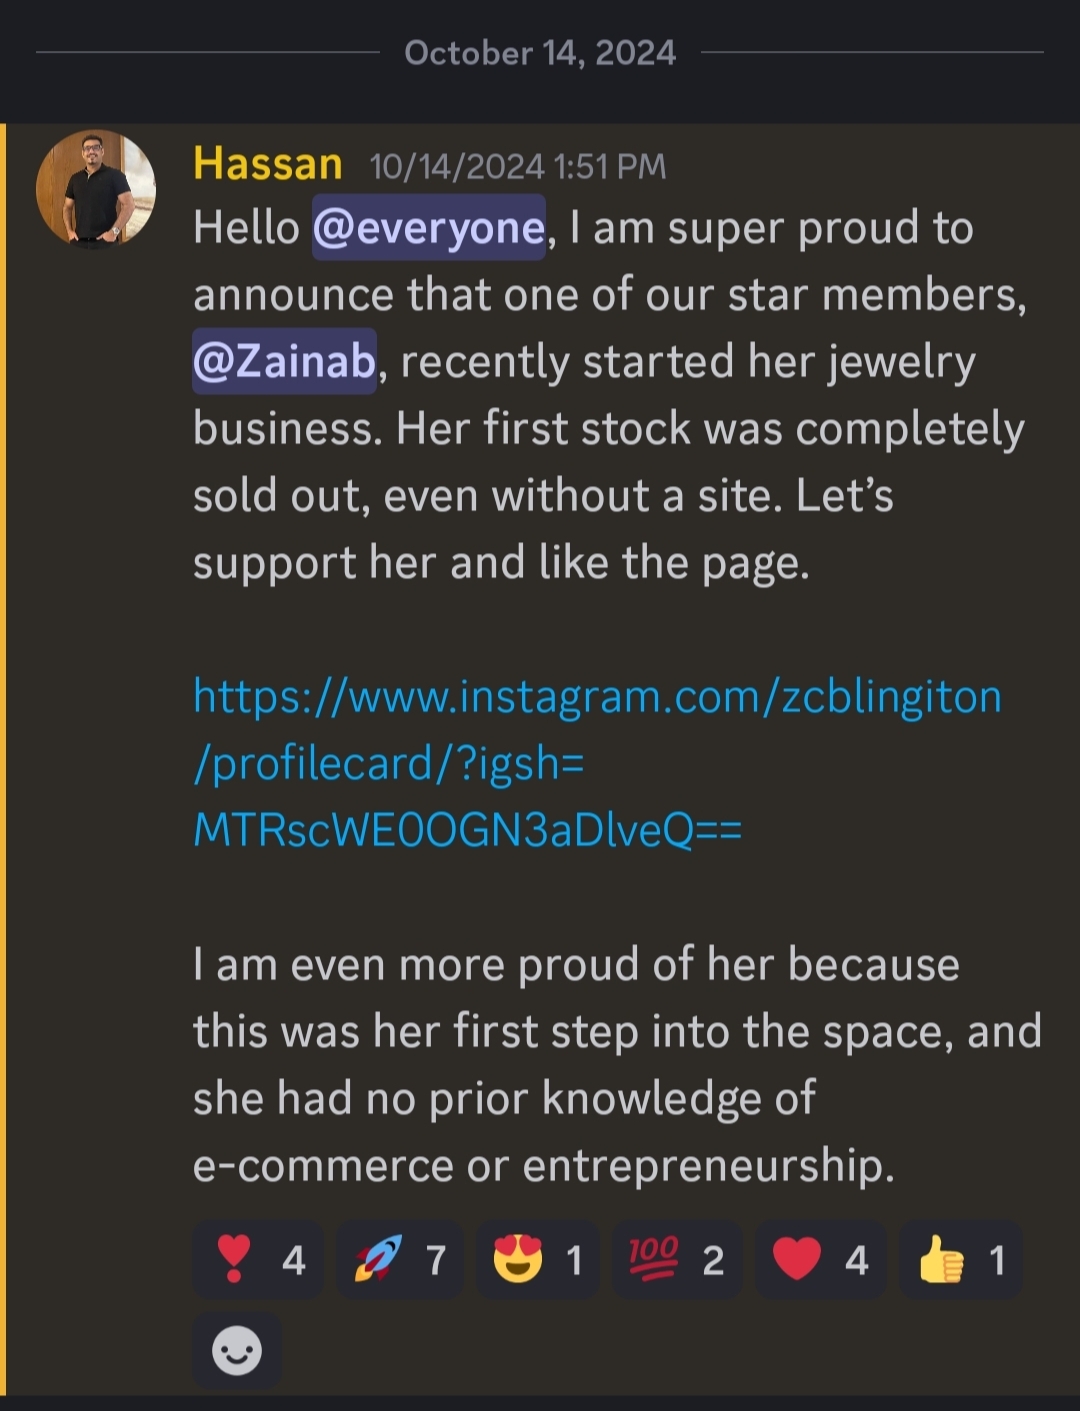React with the red exclamation mark emoji
This screenshot has height=1411, width=1080.
tap(258, 1259)
